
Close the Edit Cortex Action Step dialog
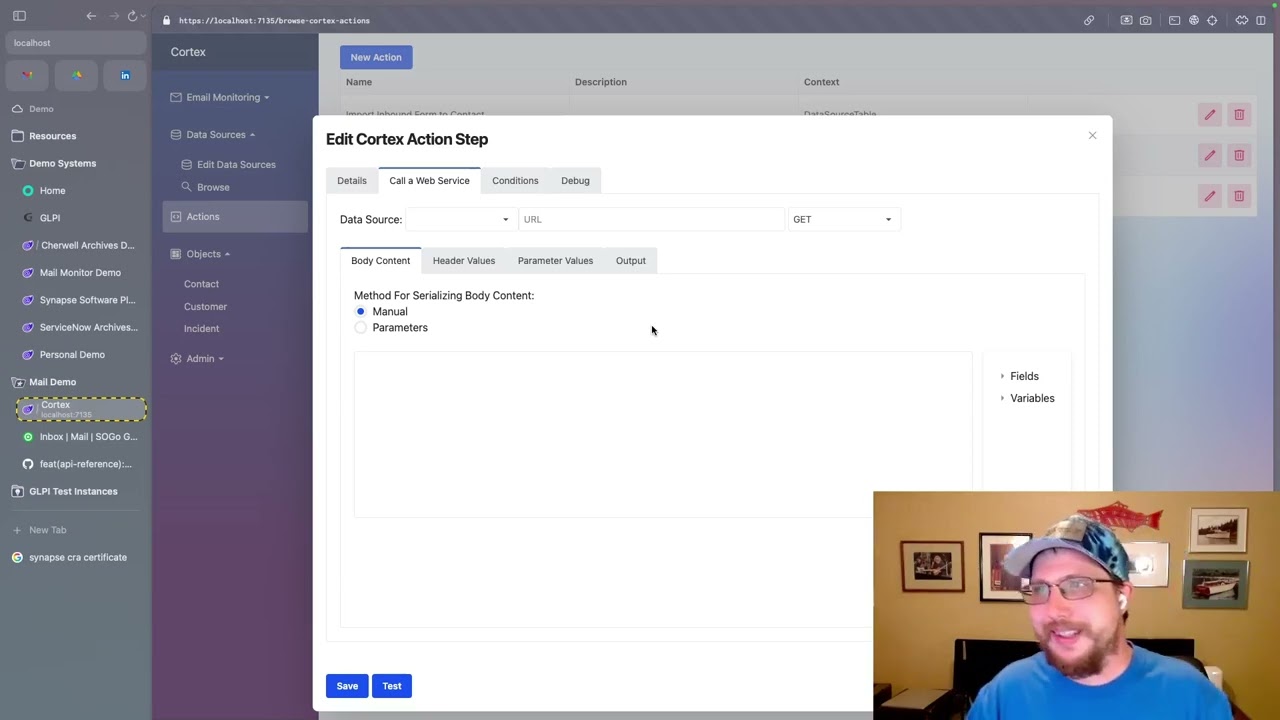click(1092, 135)
